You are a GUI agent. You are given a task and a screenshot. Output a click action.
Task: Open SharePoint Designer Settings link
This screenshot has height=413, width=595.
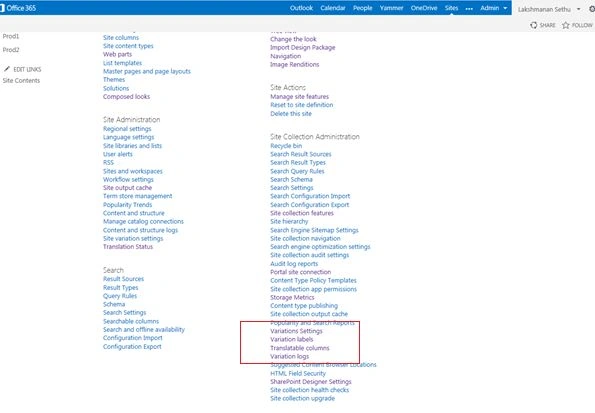pos(311,382)
